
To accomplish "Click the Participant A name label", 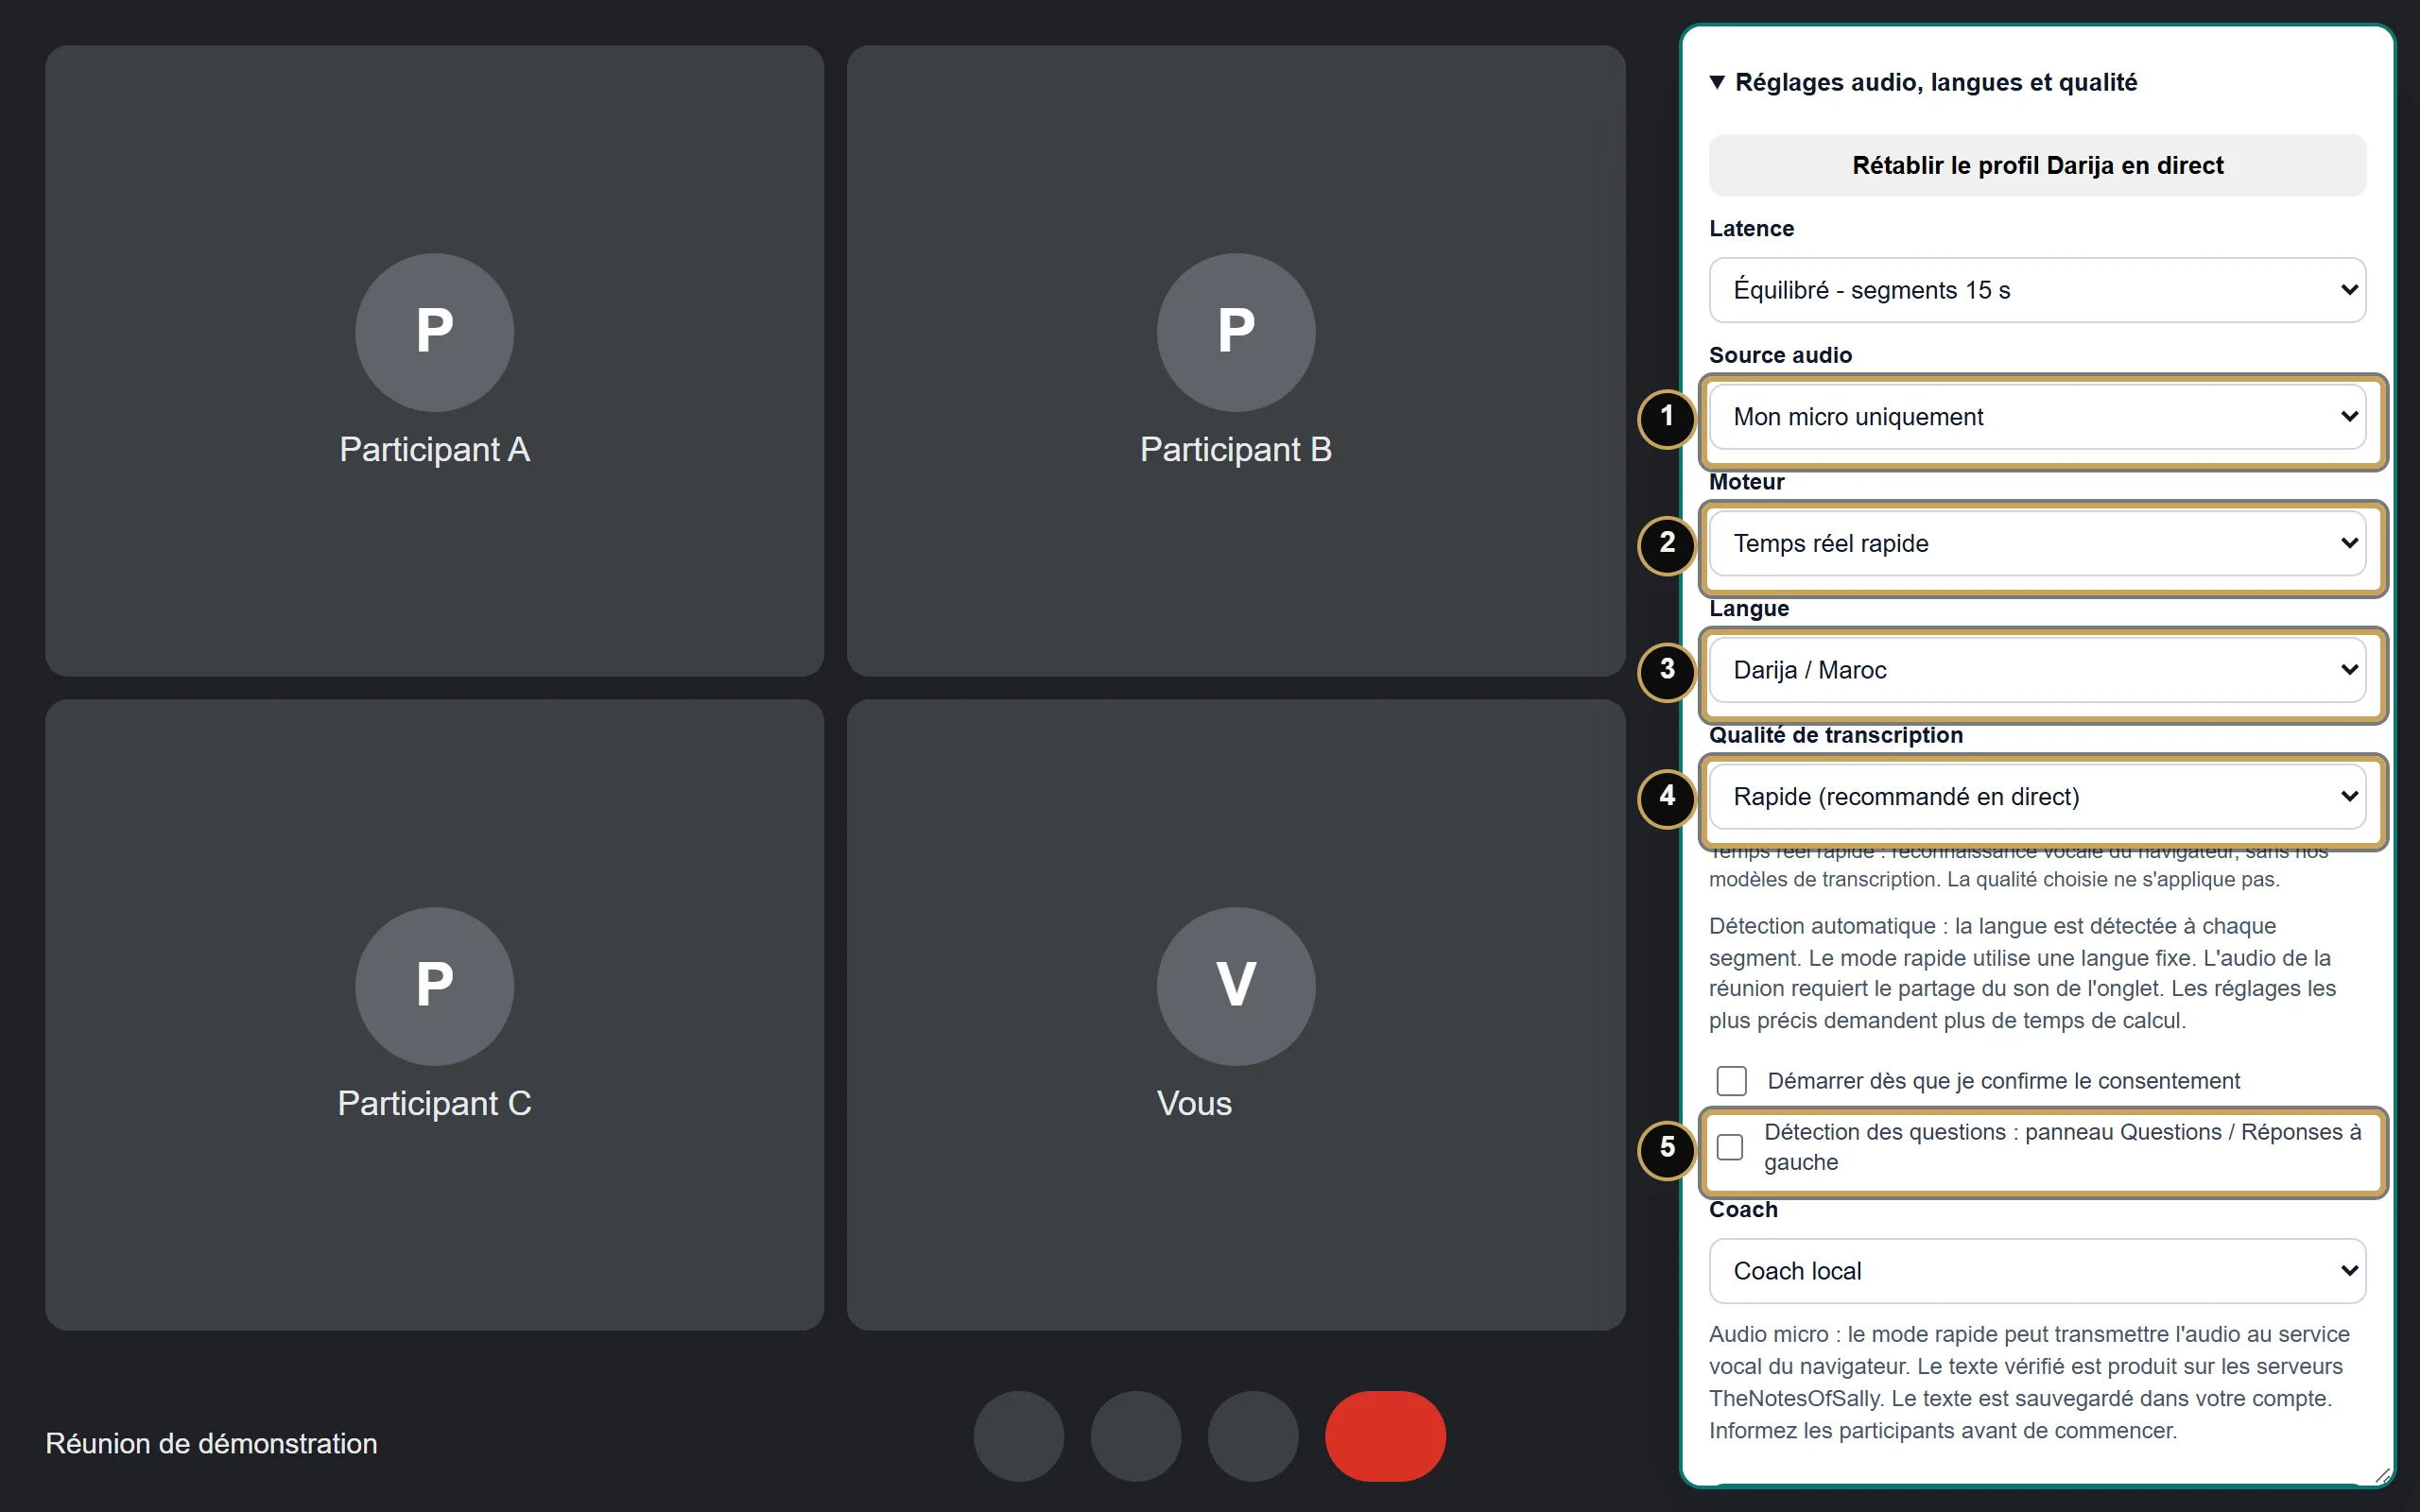I will pos(435,450).
